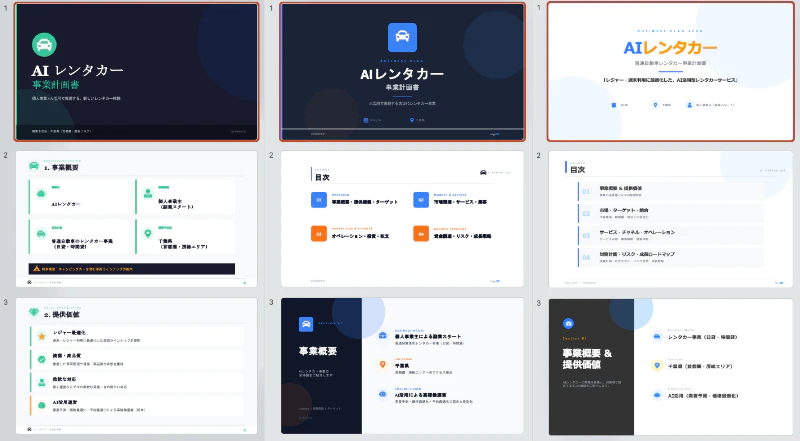The width and height of the screenshot is (800, 441).
Task: Click the icon beside AI活用 row on dark-grey slide
Action: click(657, 395)
